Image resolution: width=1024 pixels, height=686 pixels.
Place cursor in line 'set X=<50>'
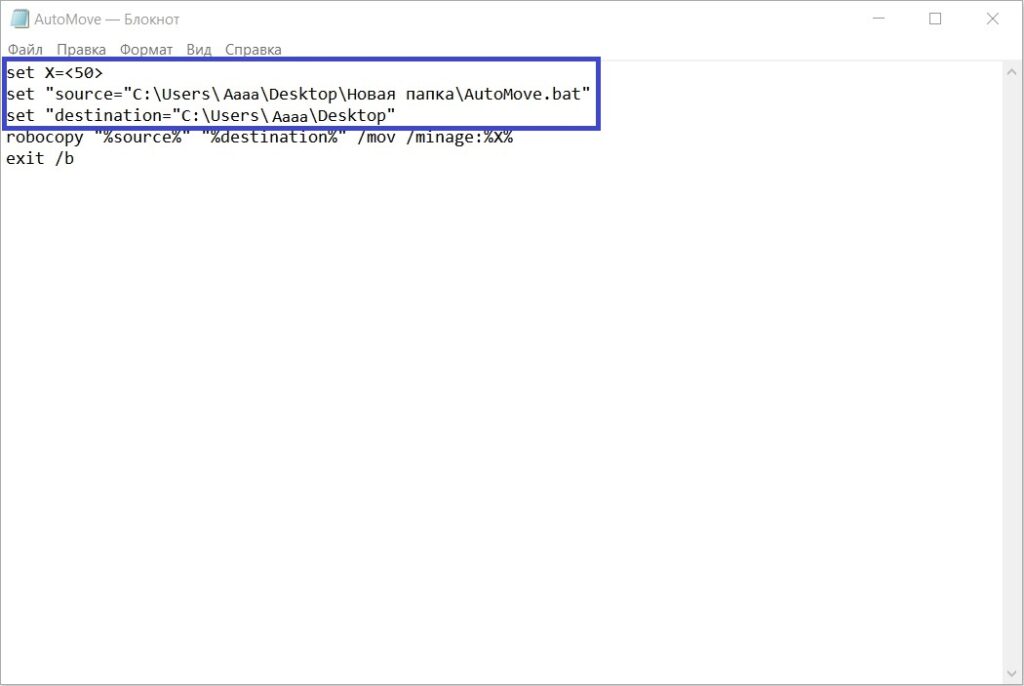(x=55, y=73)
